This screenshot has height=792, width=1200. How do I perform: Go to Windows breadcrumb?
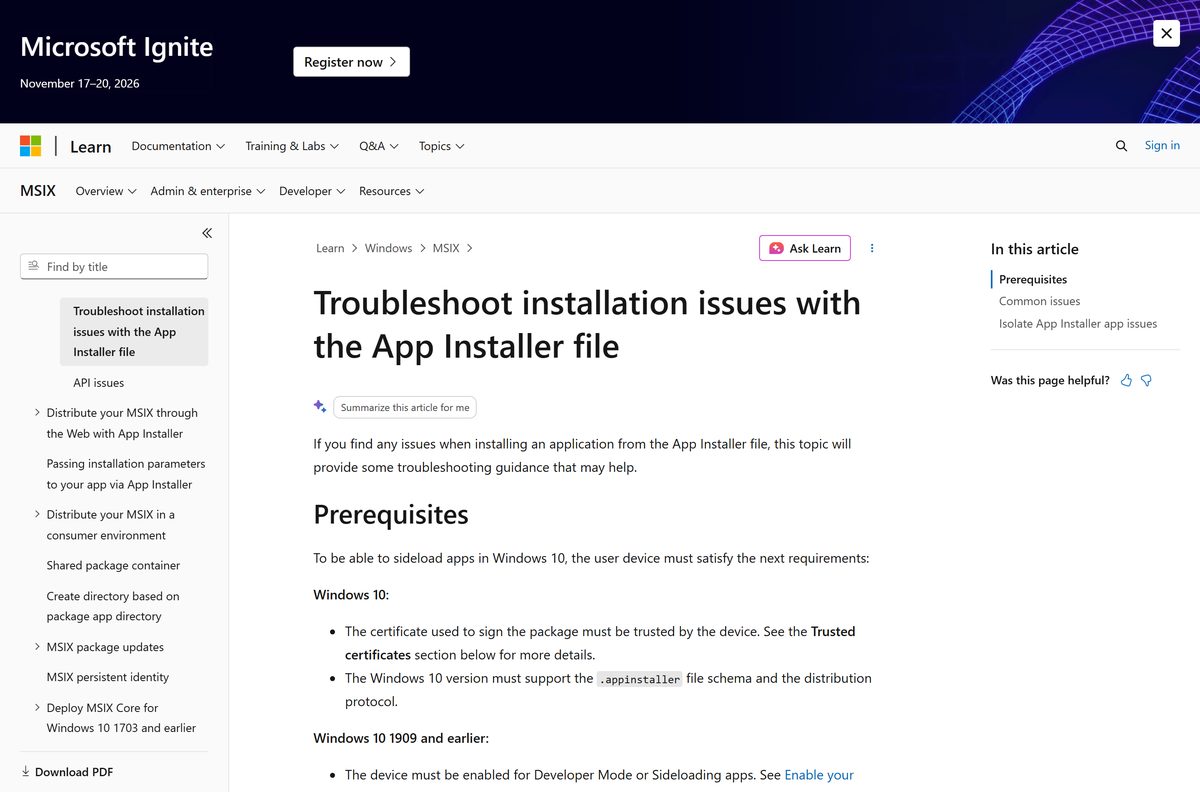pyautogui.click(x=388, y=248)
